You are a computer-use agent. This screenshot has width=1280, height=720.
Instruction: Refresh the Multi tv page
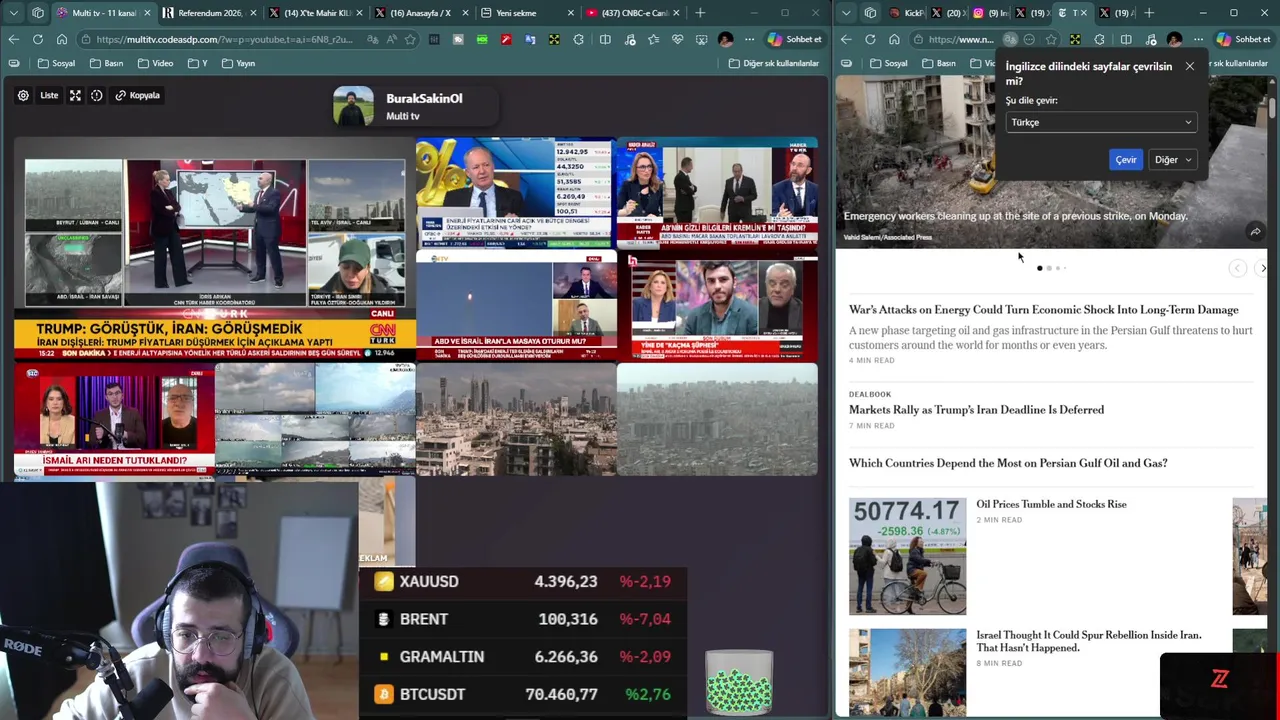[38, 39]
